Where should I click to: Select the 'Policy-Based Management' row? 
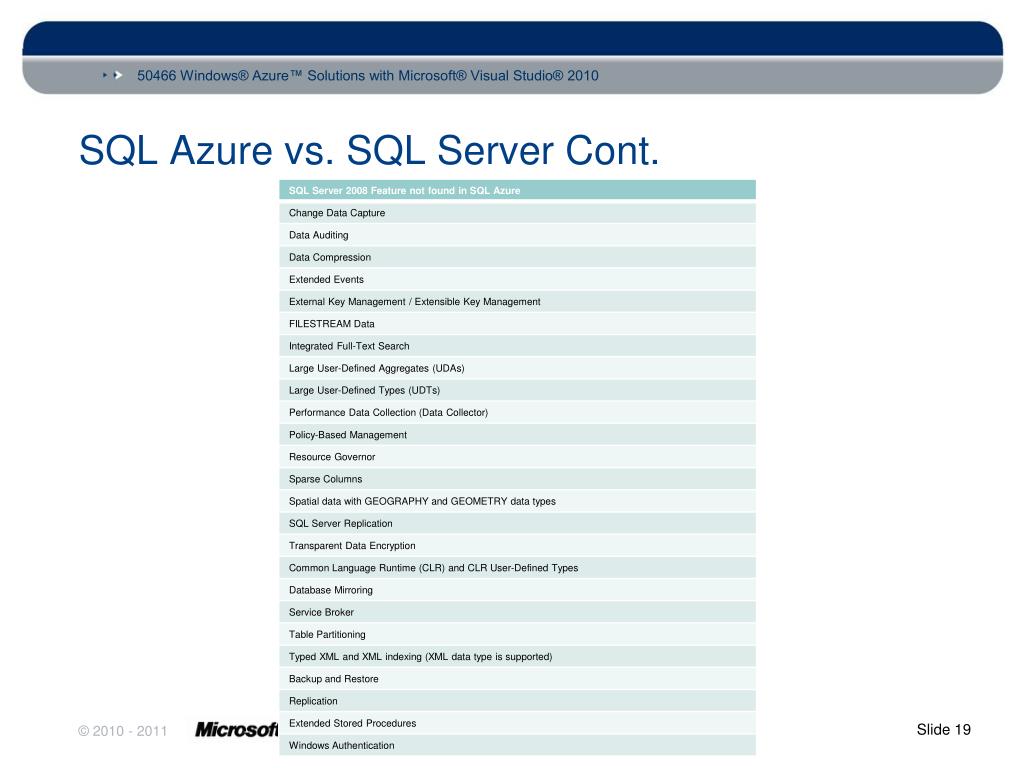[517, 435]
